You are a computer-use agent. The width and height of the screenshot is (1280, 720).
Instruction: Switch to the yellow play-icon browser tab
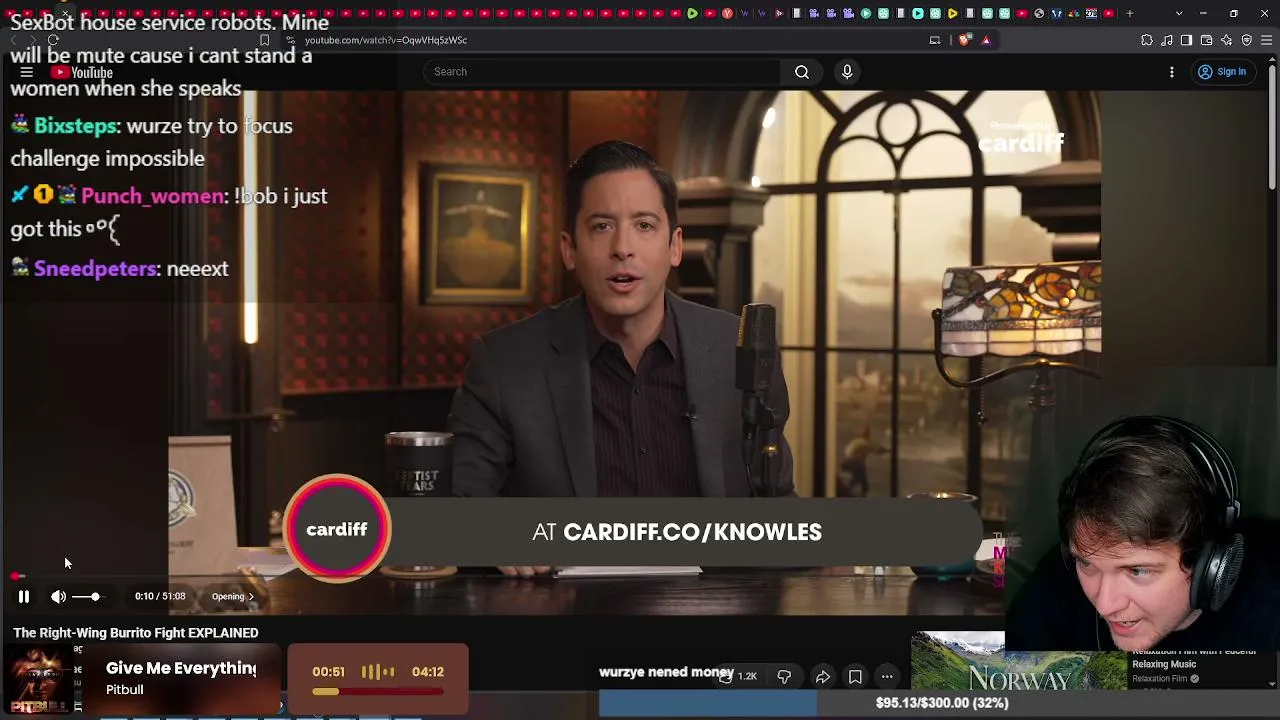tap(953, 13)
